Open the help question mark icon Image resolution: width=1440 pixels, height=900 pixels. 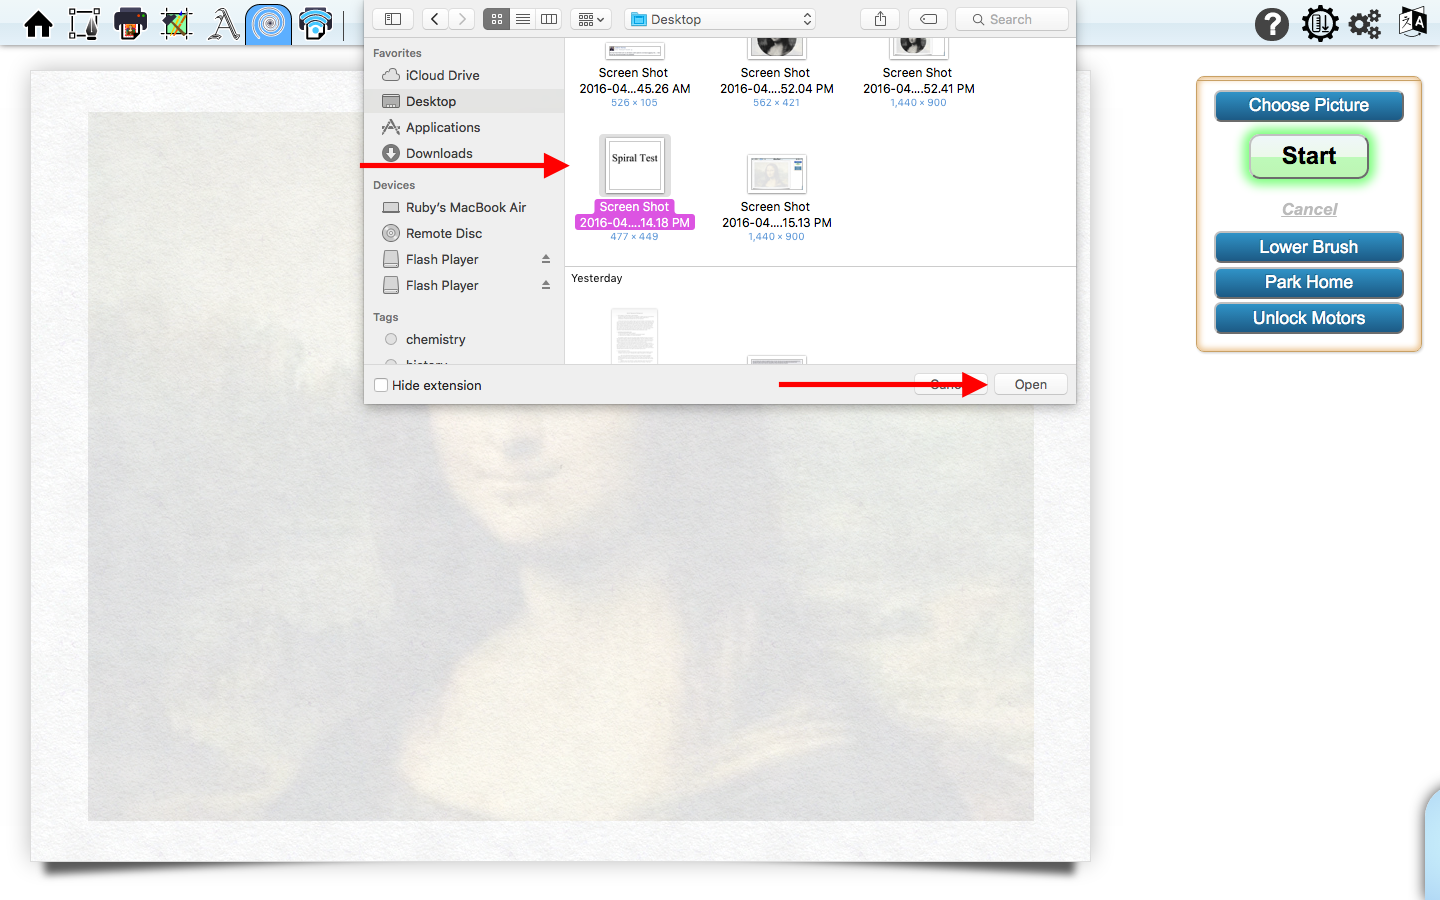pyautogui.click(x=1272, y=23)
